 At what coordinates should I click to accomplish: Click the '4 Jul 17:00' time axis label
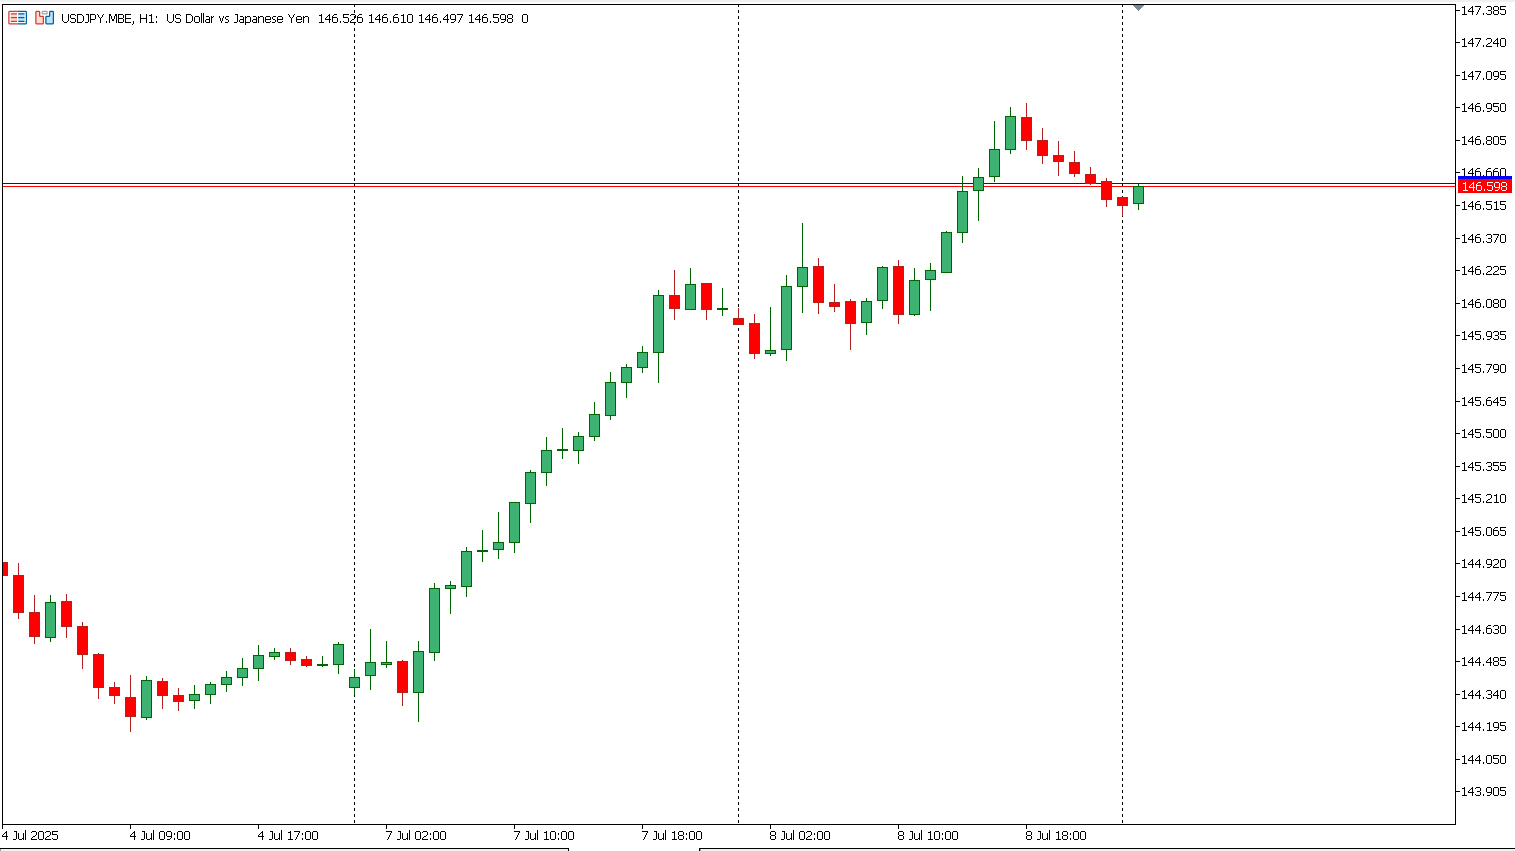[288, 836]
